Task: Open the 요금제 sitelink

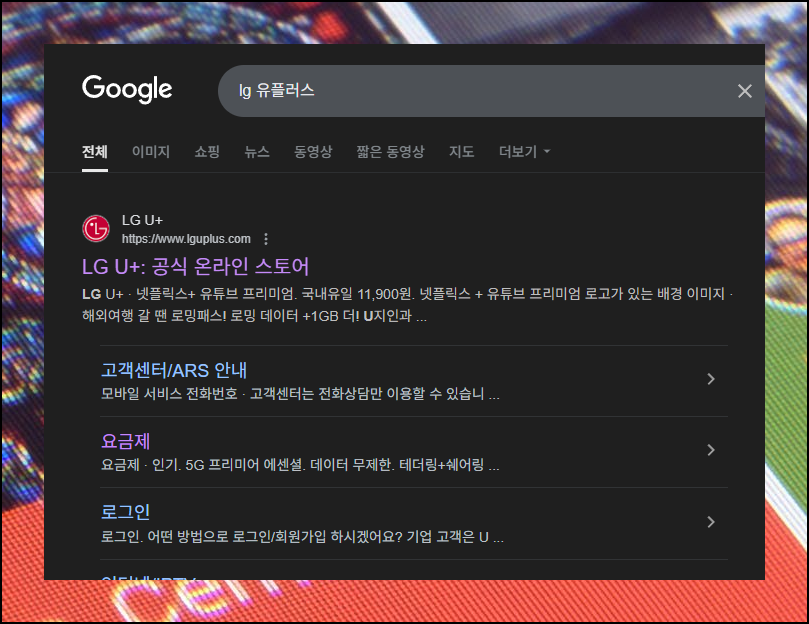Action: point(125,441)
